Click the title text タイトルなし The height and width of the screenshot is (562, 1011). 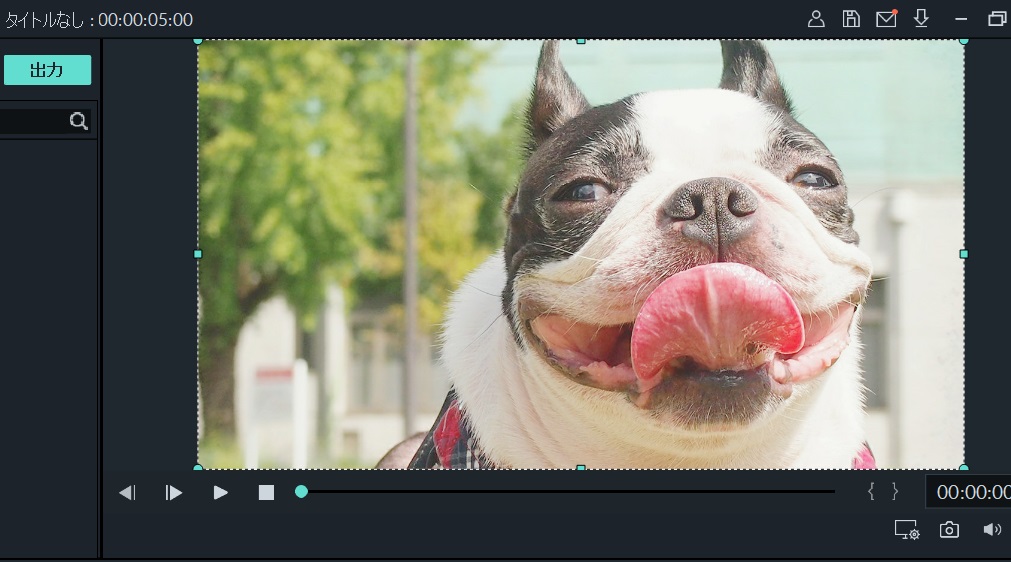(44, 20)
